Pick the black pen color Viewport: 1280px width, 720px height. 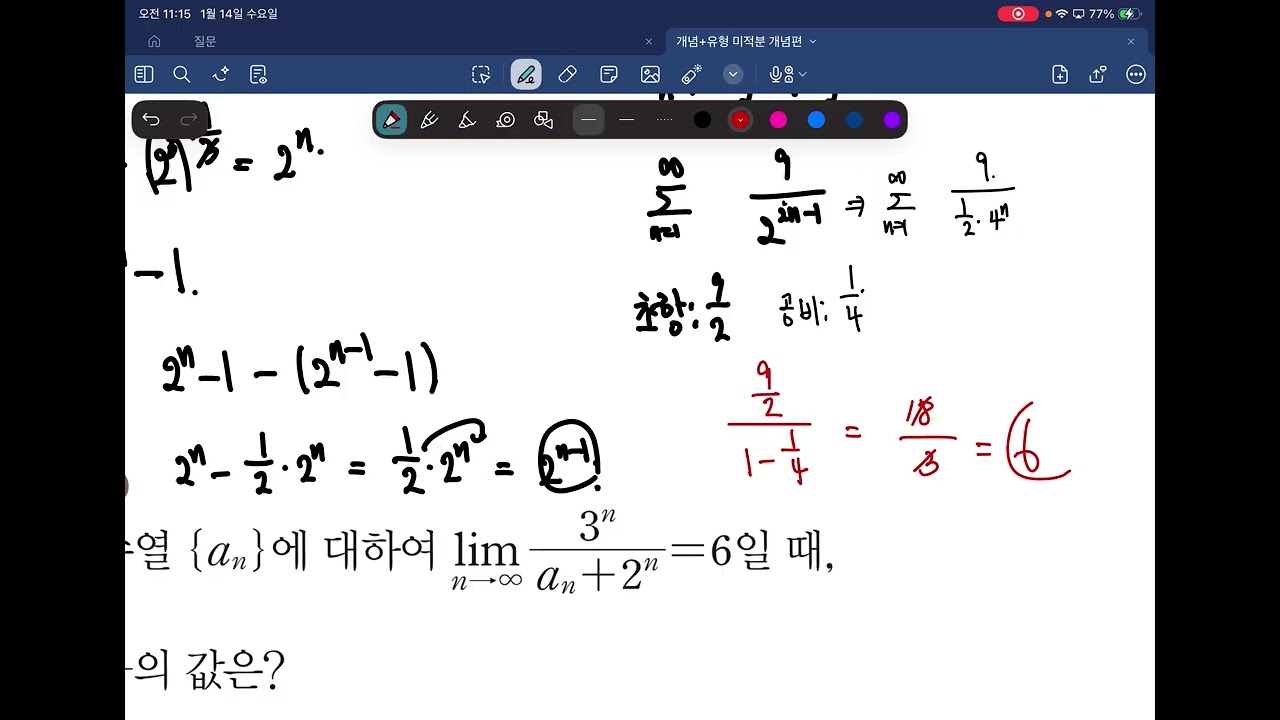pyautogui.click(x=702, y=120)
